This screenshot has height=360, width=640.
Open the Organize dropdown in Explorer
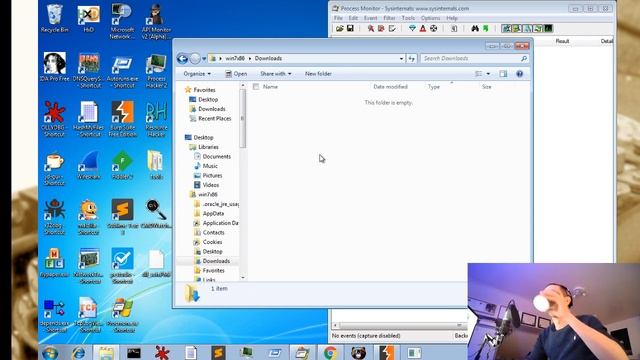pyautogui.click(x=197, y=74)
